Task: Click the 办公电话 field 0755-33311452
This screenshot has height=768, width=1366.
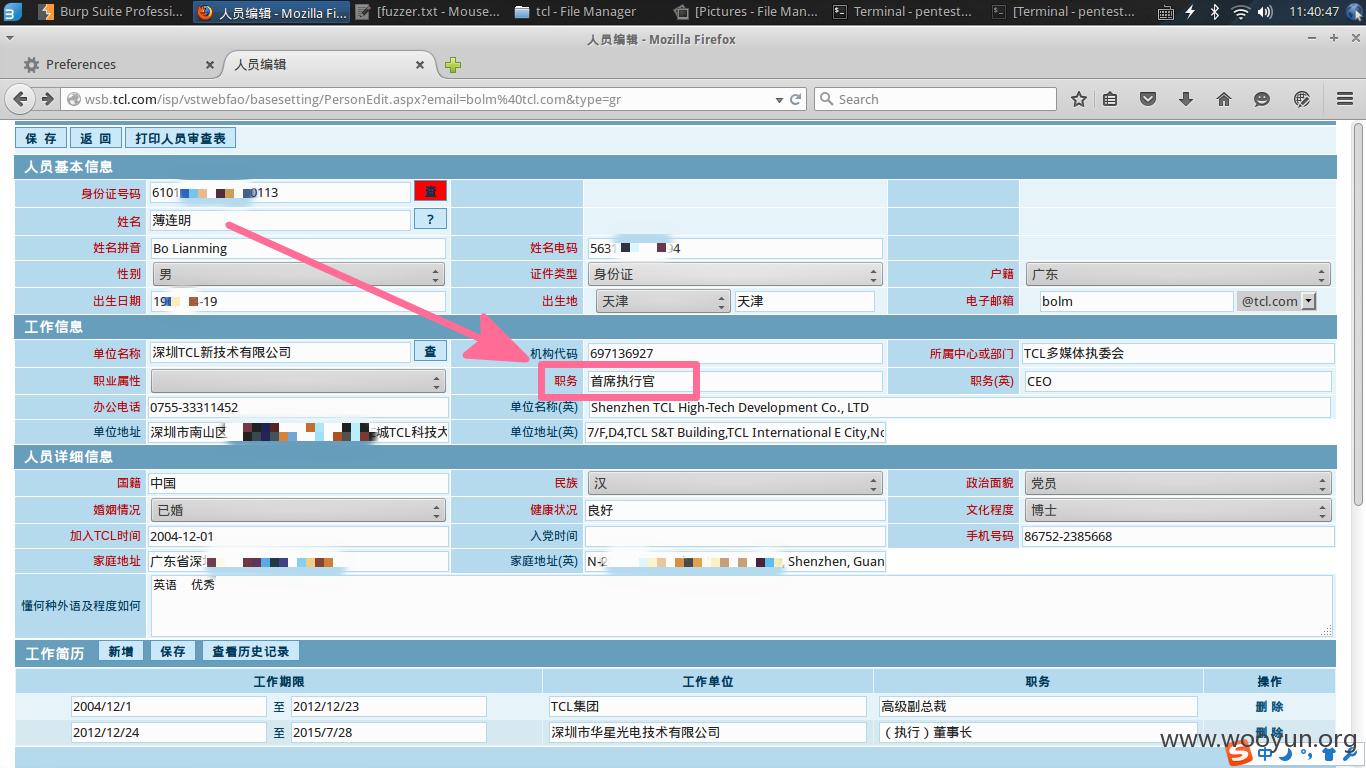Action: 297,408
